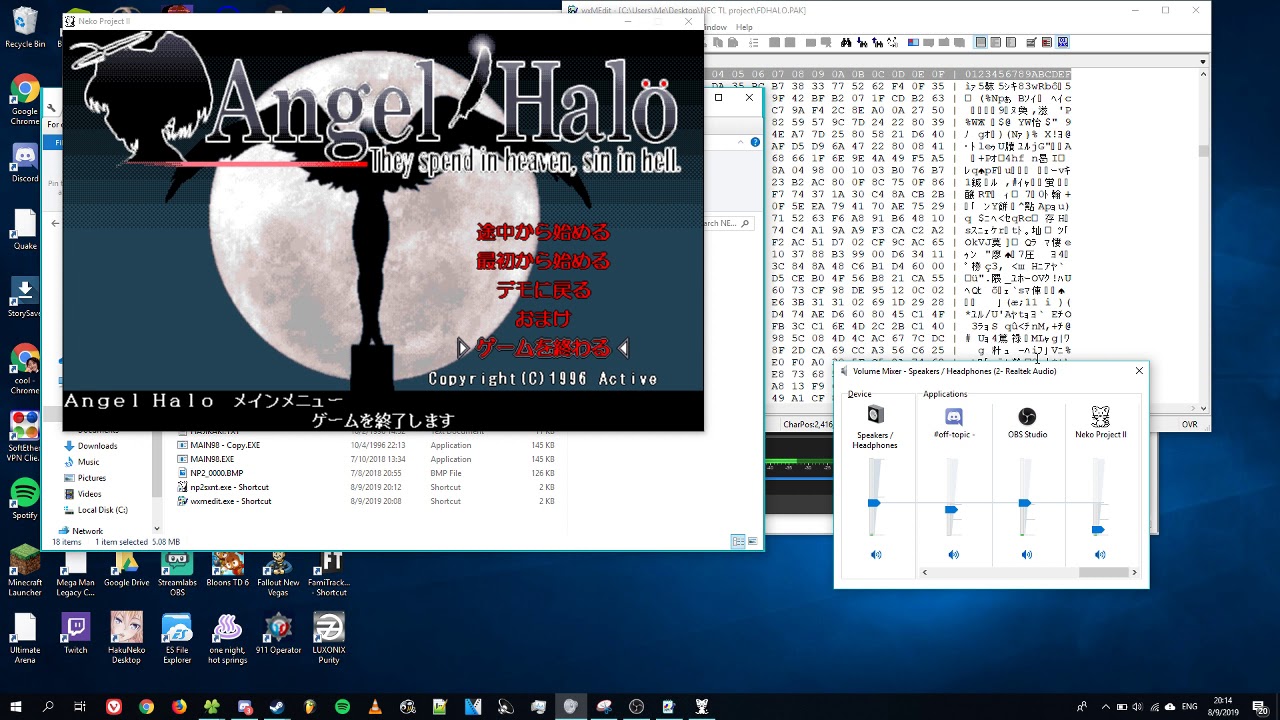Select MAIN98.EXE file in File Explorer
Viewport: 1280px width, 720px height.
pos(212,459)
